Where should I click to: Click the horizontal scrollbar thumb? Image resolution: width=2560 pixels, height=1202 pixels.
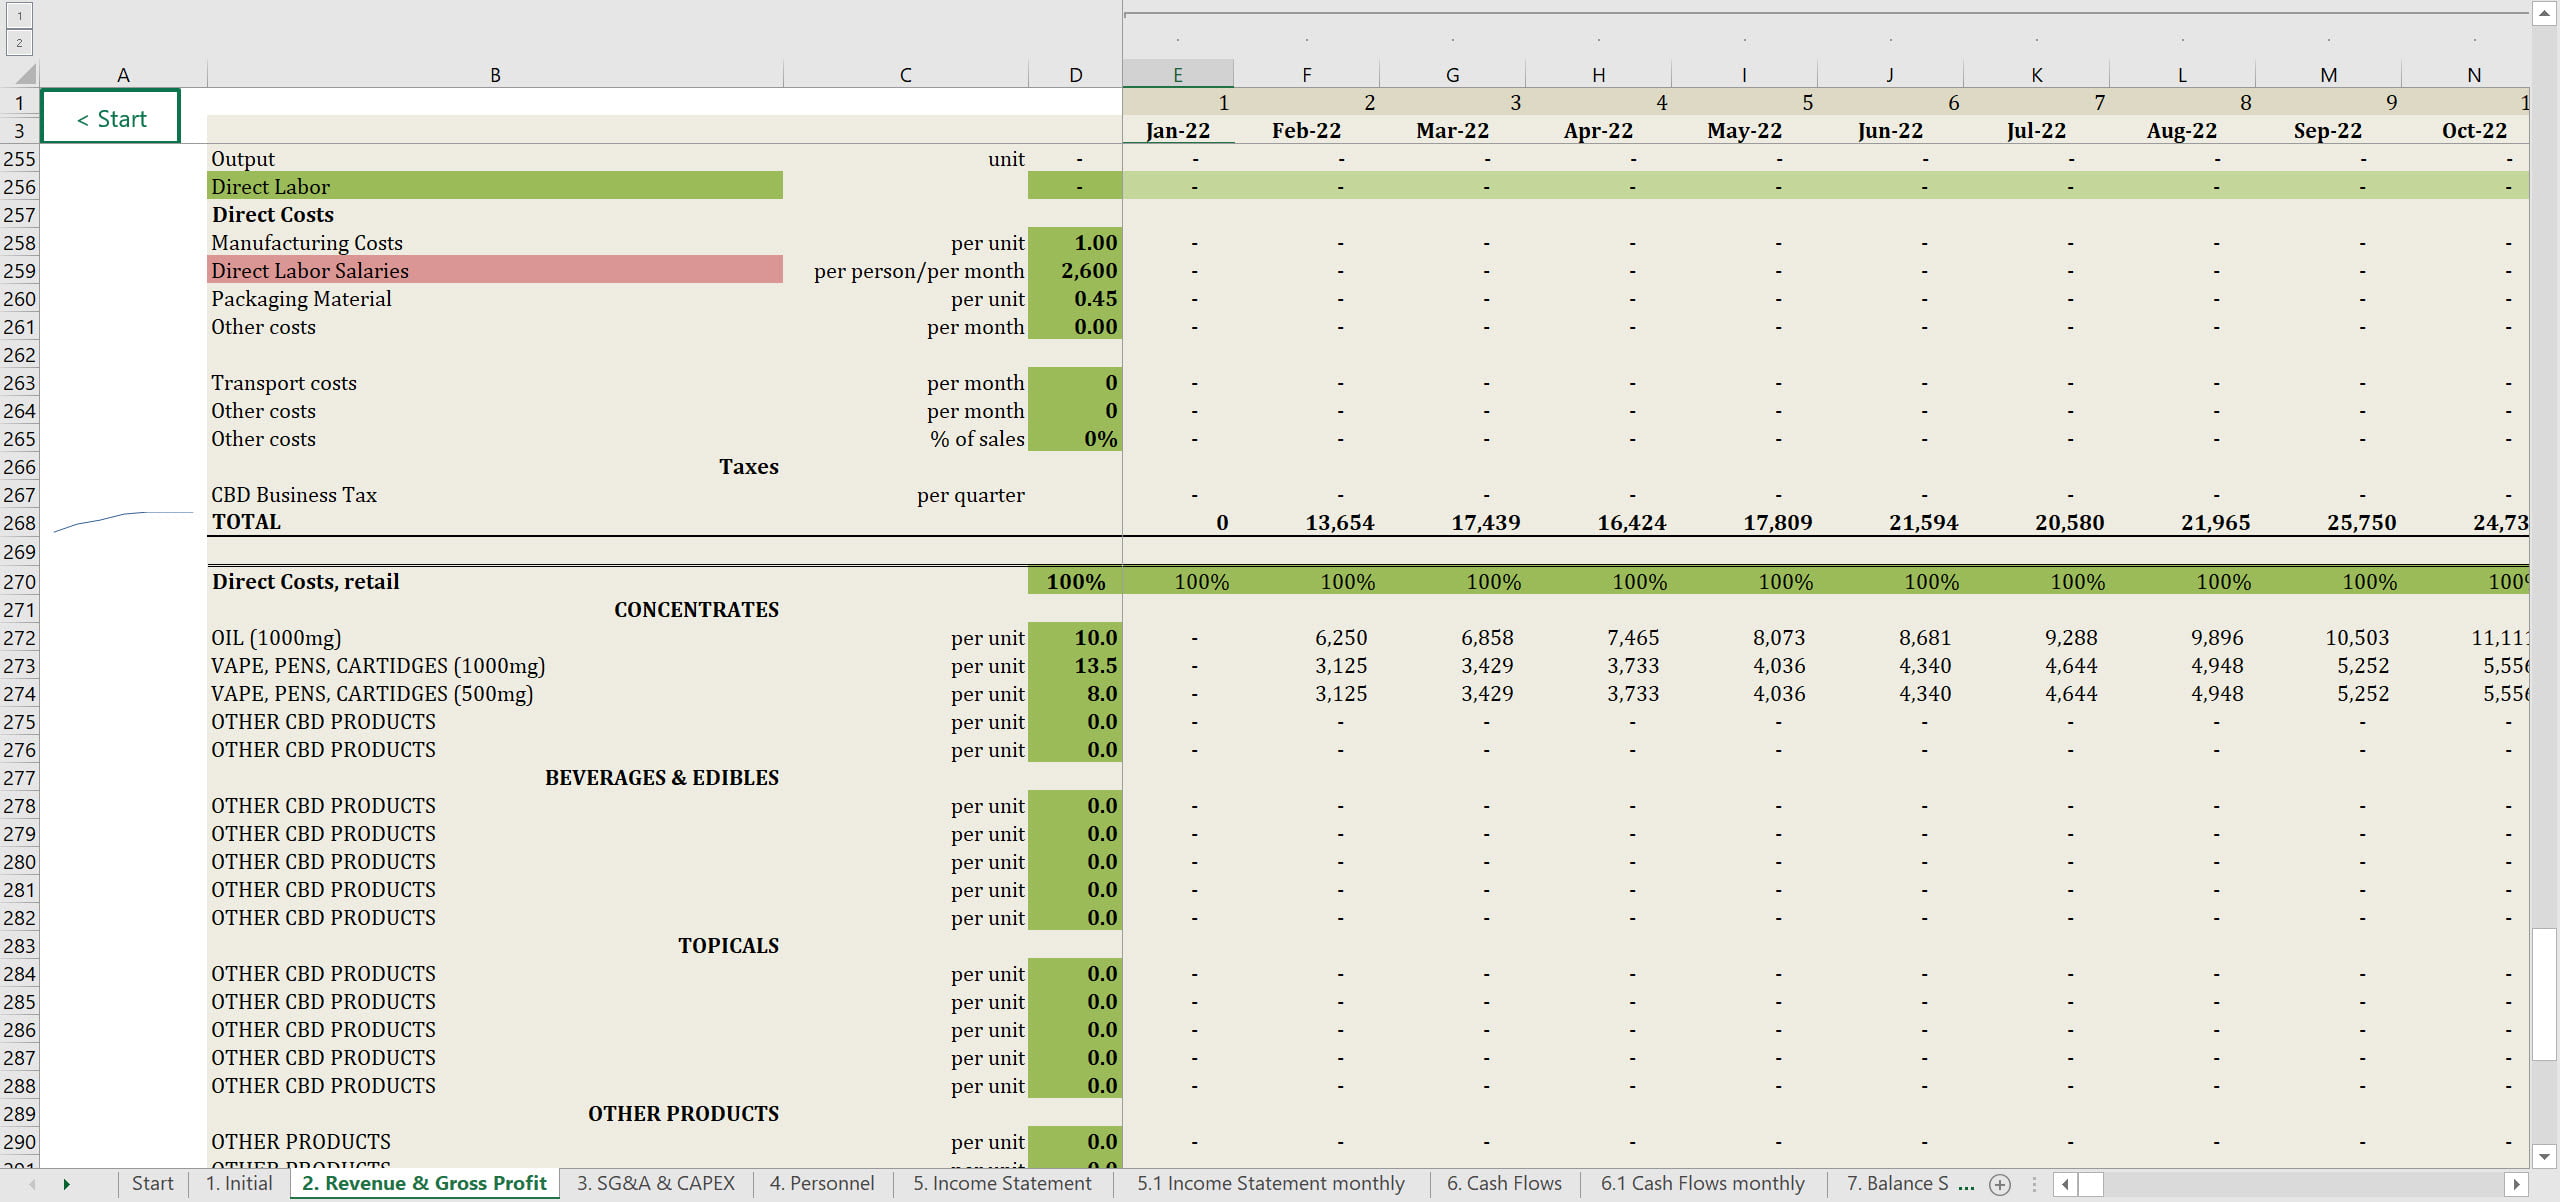(2091, 1184)
